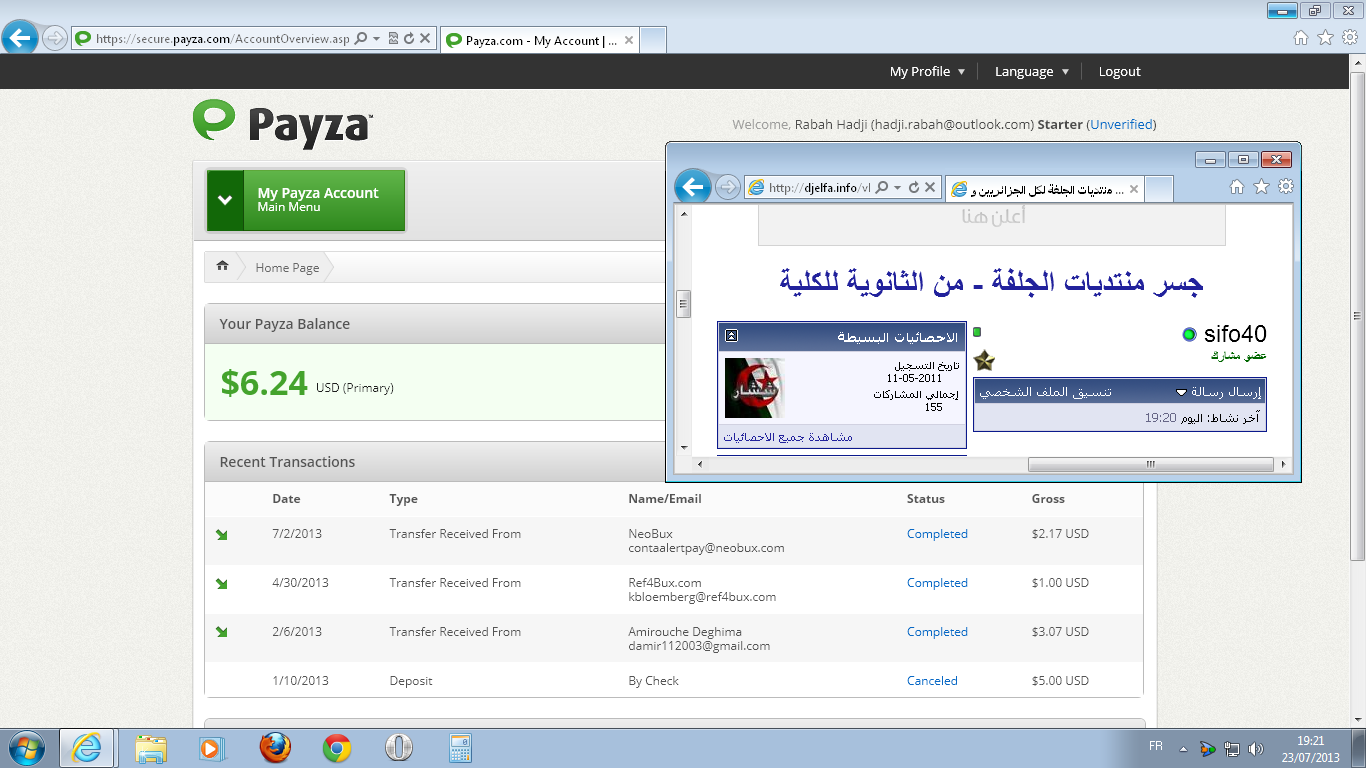Click search icon in djelfa.info address bar

click(x=881, y=187)
